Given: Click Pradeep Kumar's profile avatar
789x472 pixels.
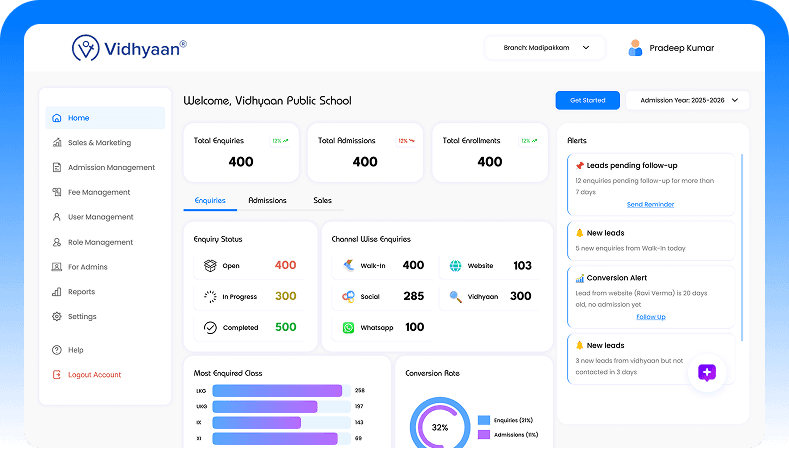Looking at the screenshot, I should tap(635, 48).
